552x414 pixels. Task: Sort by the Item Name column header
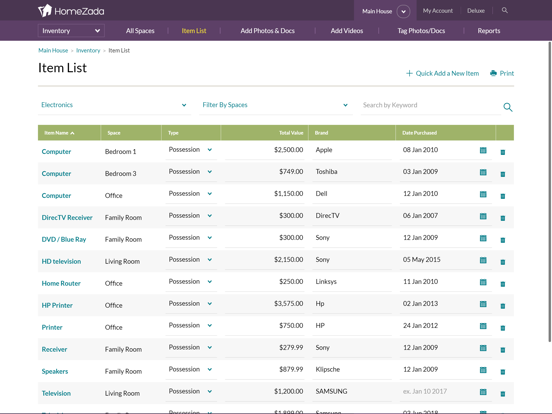[59, 133]
